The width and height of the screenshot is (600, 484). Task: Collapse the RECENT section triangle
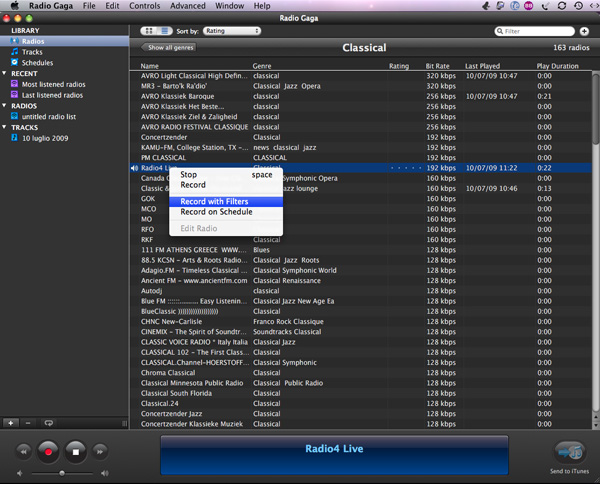(x=5, y=74)
